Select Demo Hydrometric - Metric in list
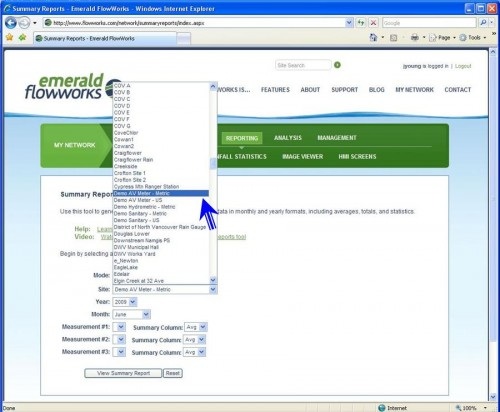 161,207
